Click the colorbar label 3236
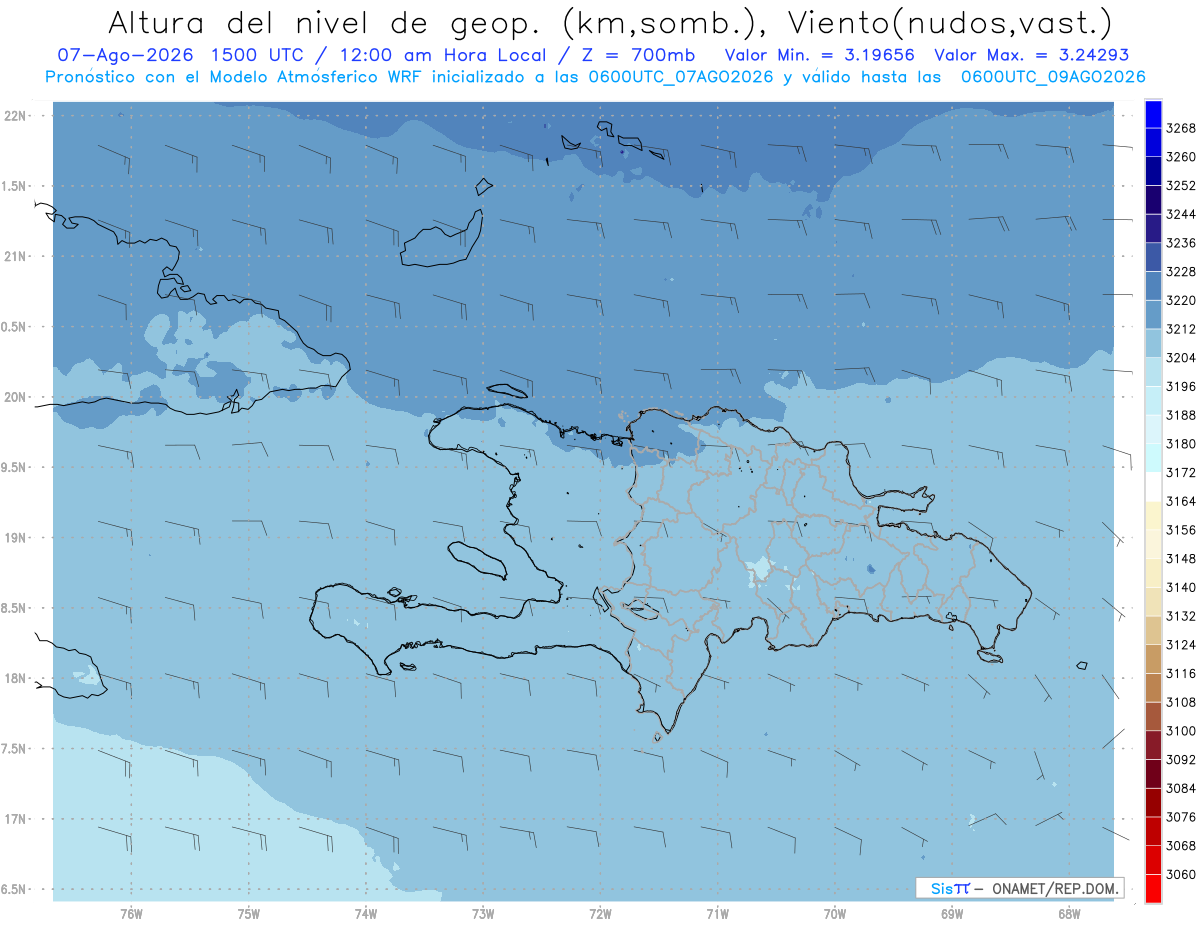1200x927 pixels. click(x=1180, y=243)
